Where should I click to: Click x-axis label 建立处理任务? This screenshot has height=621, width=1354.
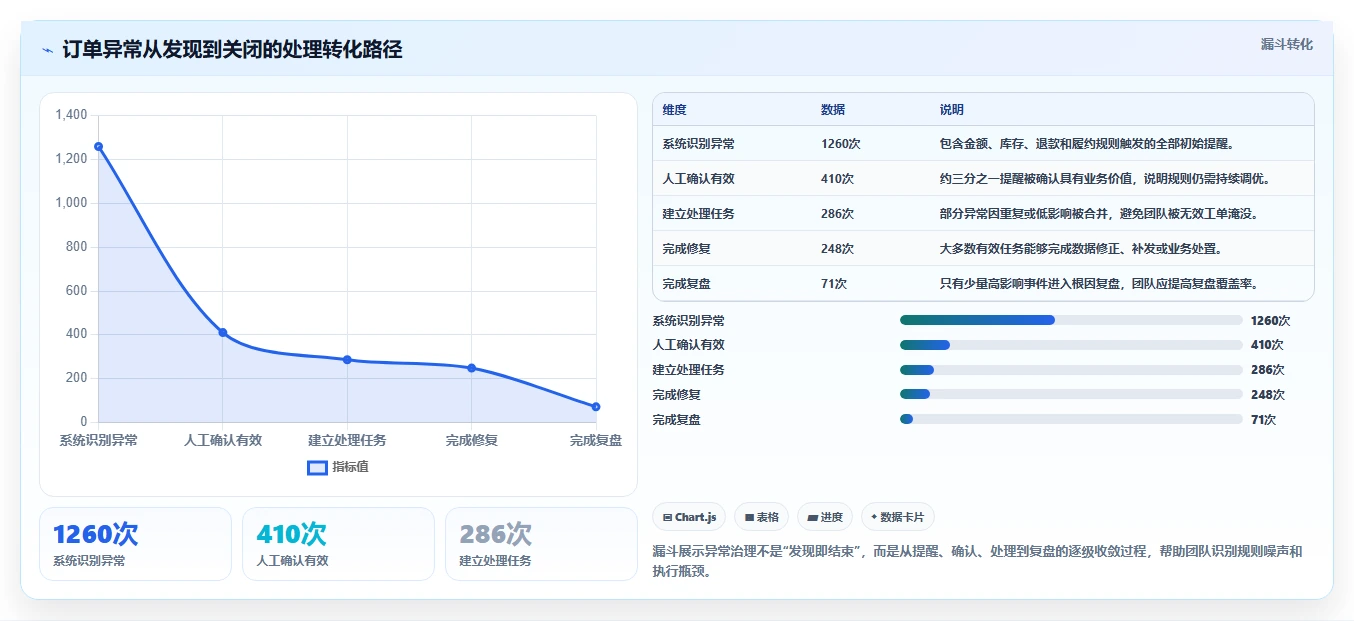[347, 440]
